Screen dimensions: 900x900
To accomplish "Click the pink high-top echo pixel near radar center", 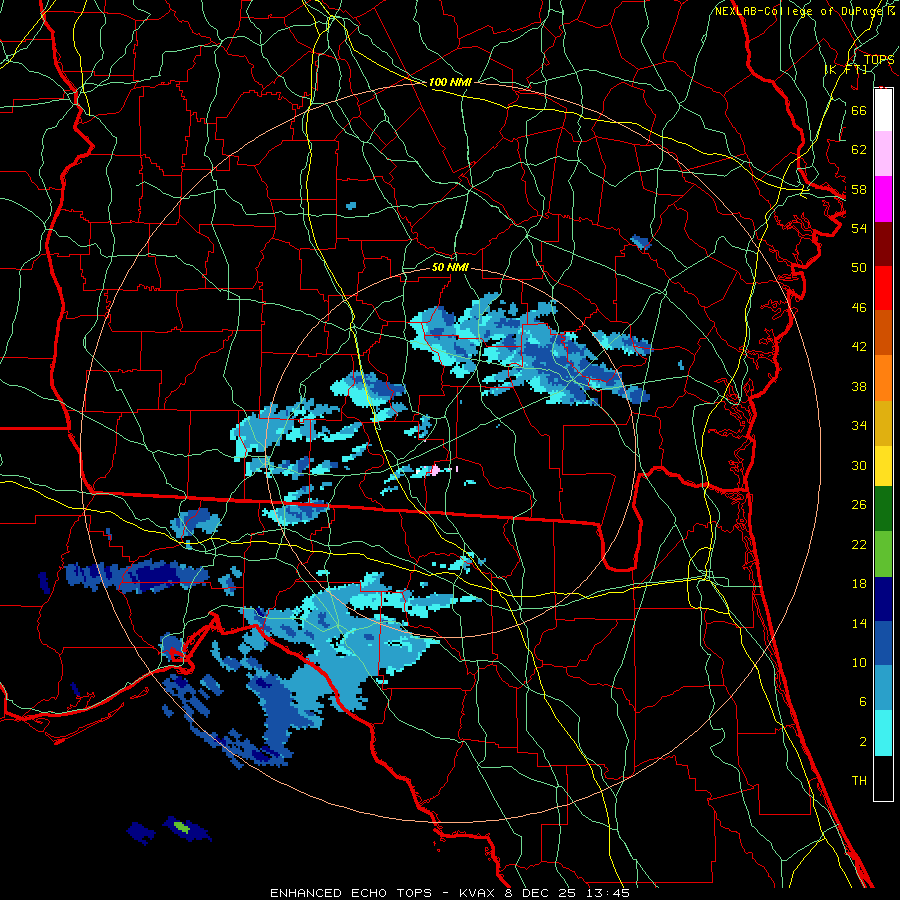I will (x=436, y=471).
